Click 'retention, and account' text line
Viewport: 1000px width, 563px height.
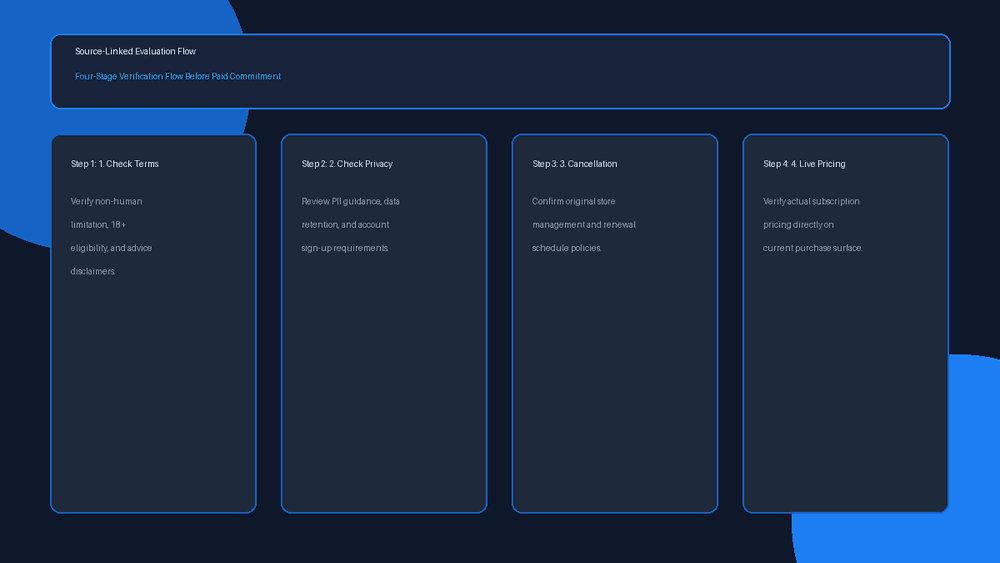(345, 224)
